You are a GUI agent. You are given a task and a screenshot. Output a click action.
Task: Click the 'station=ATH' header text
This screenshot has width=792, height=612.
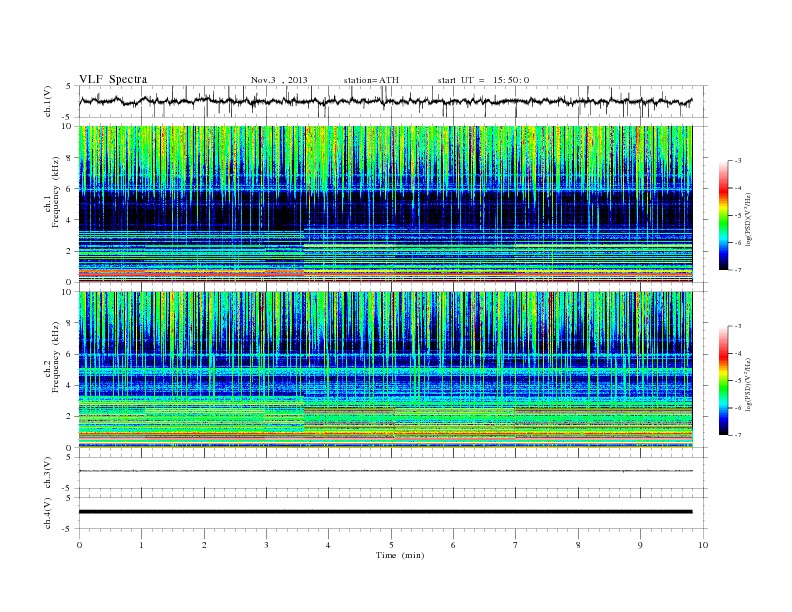tap(371, 80)
